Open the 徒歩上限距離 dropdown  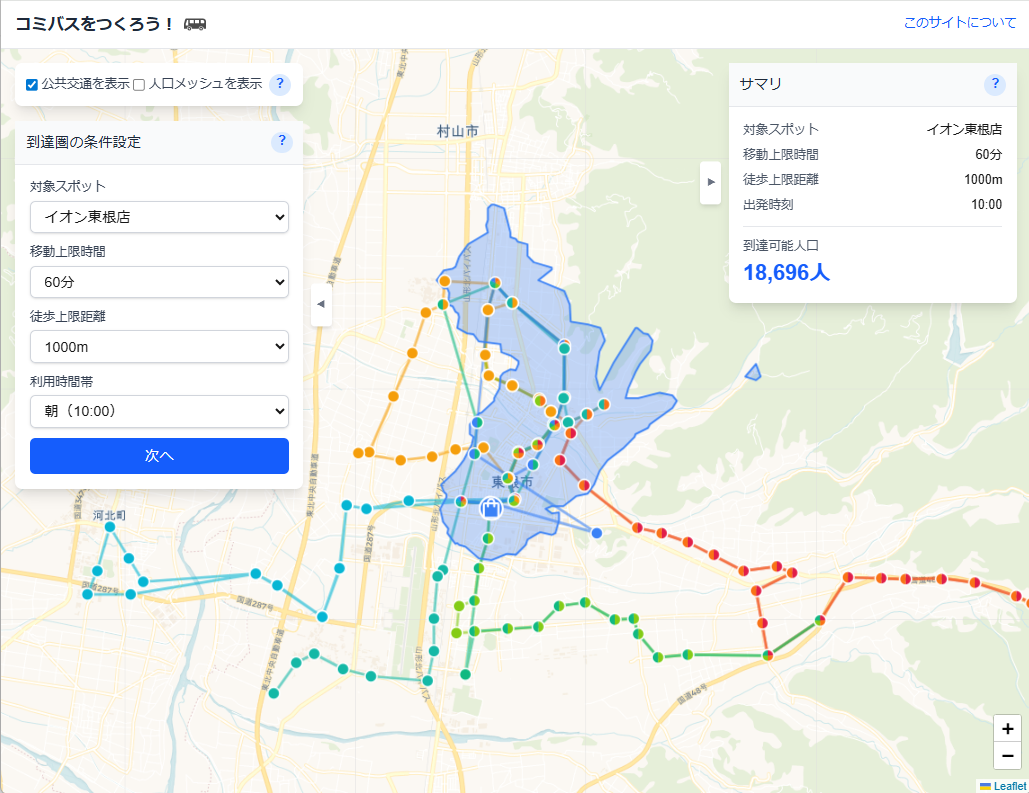[159, 347]
